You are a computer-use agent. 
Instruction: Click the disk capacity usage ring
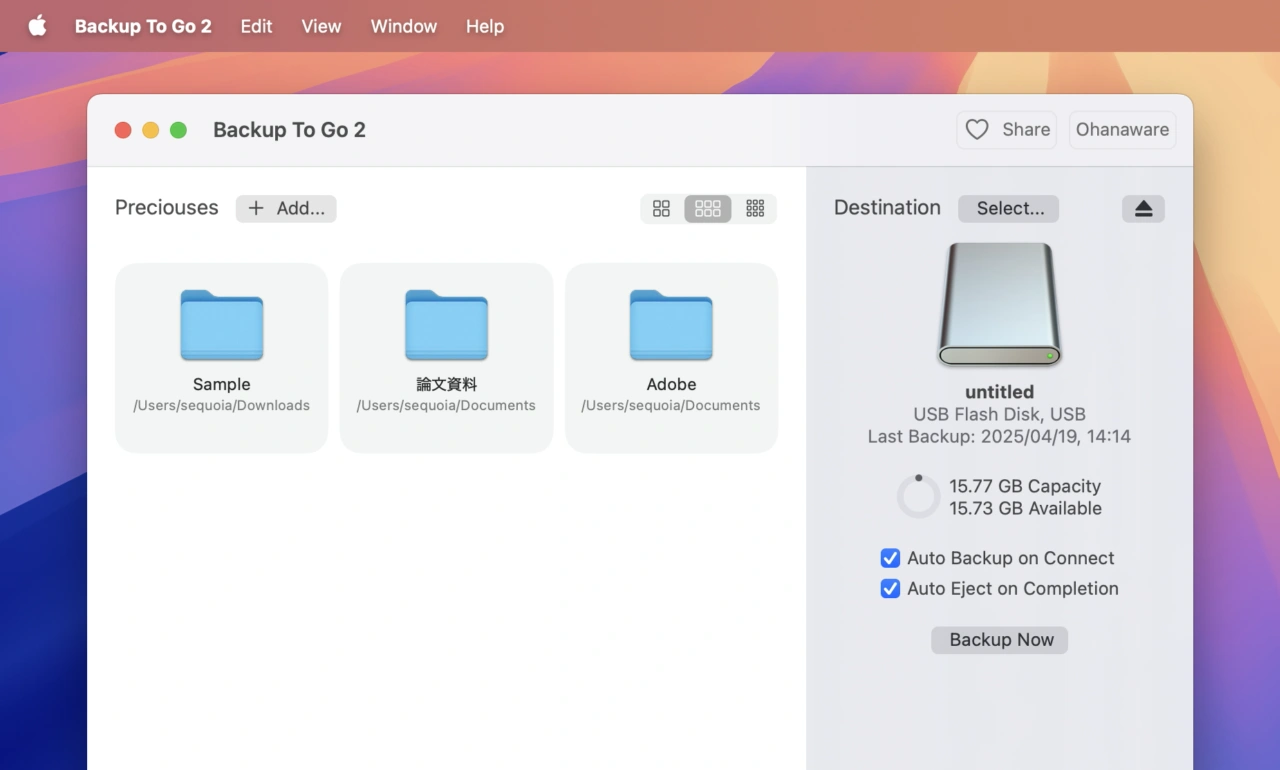tap(918, 497)
